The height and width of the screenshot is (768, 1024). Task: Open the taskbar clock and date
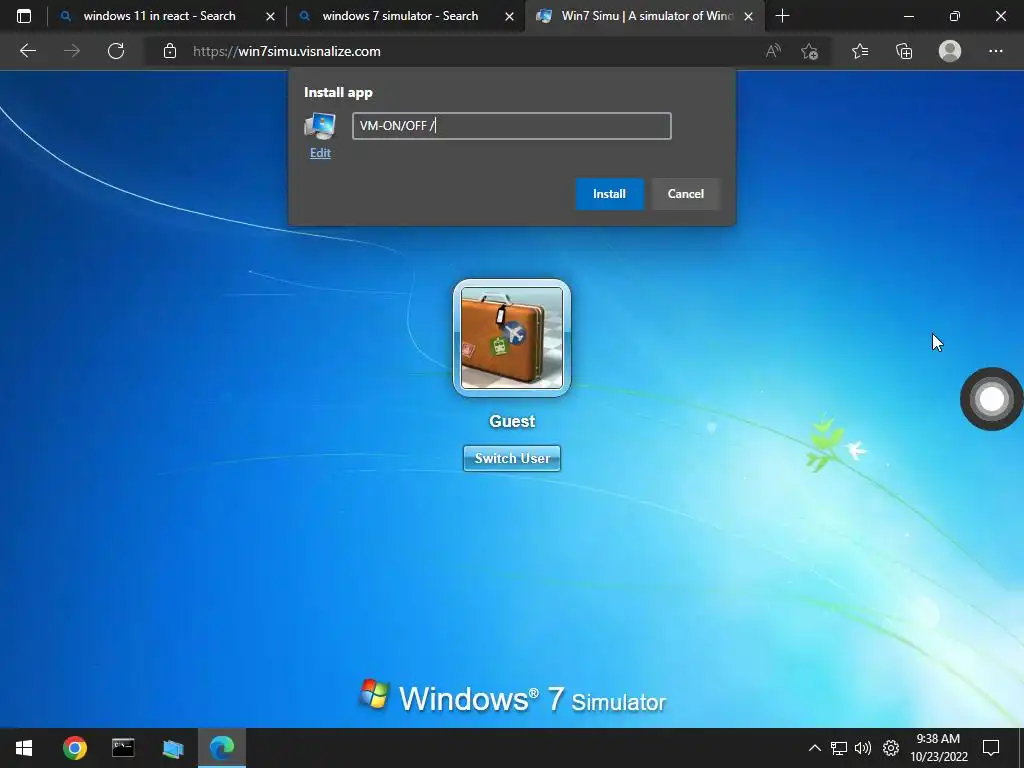click(x=938, y=748)
